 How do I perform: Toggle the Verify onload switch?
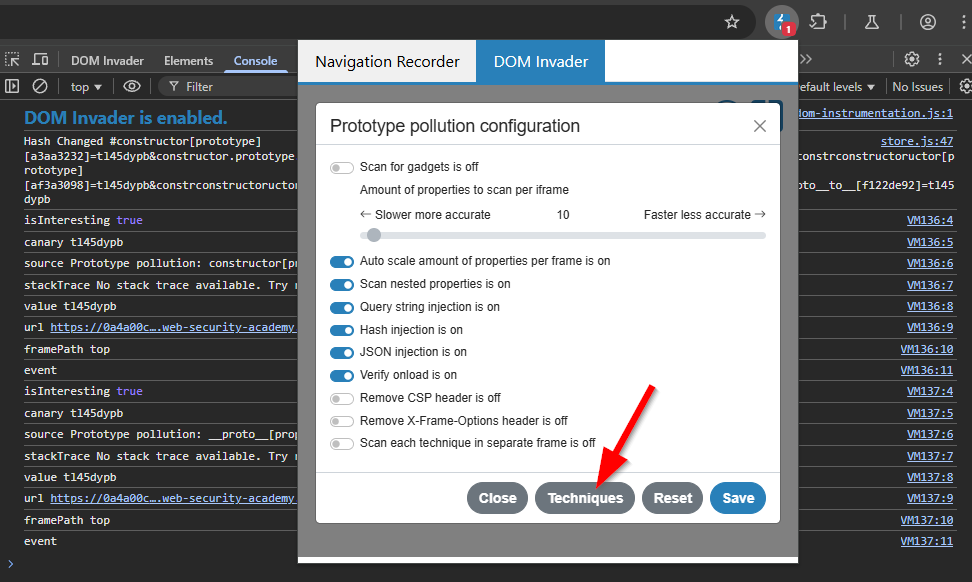point(342,376)
